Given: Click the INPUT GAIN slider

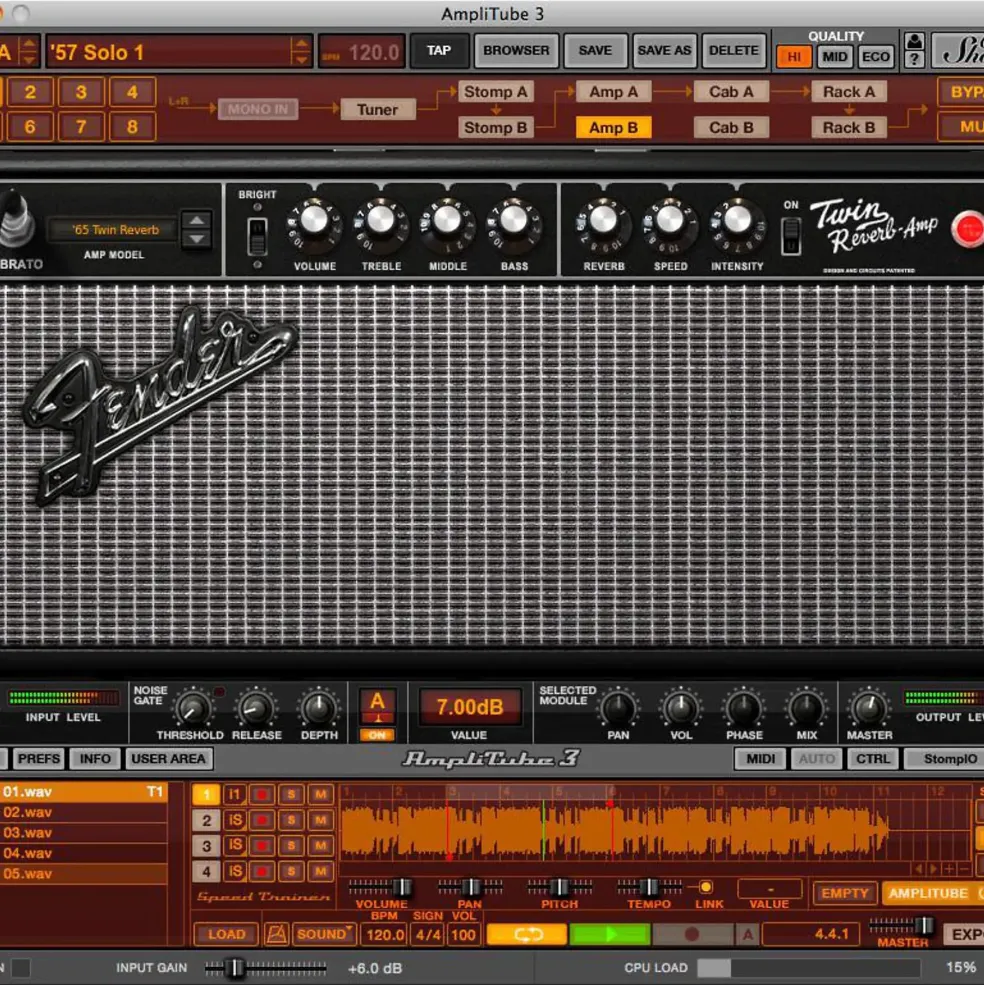Looking at the screenshot, I should [x=265, y=968].
